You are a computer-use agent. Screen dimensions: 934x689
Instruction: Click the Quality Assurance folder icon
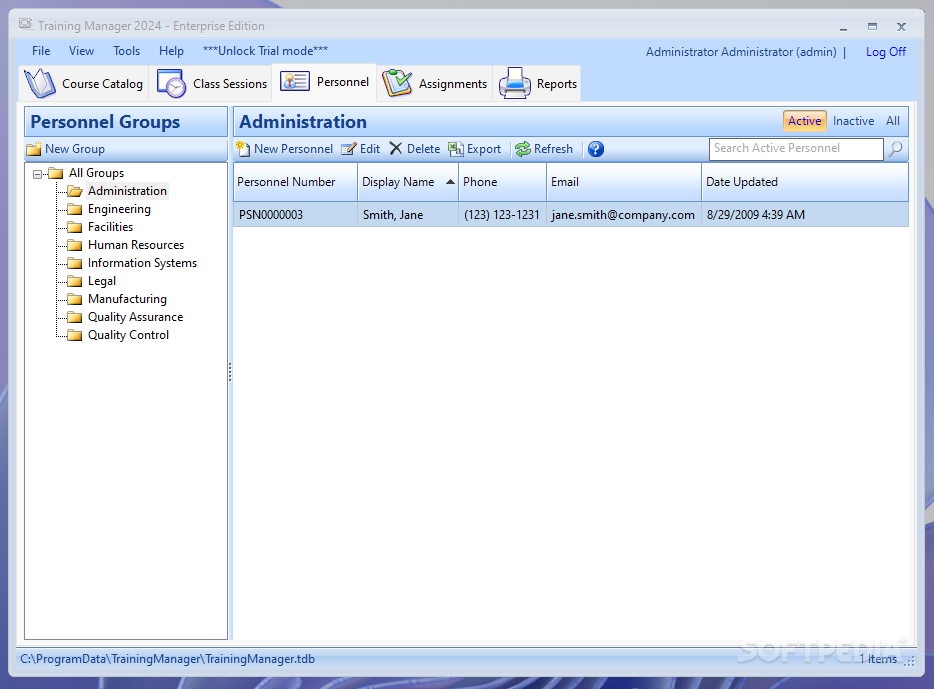75,317
